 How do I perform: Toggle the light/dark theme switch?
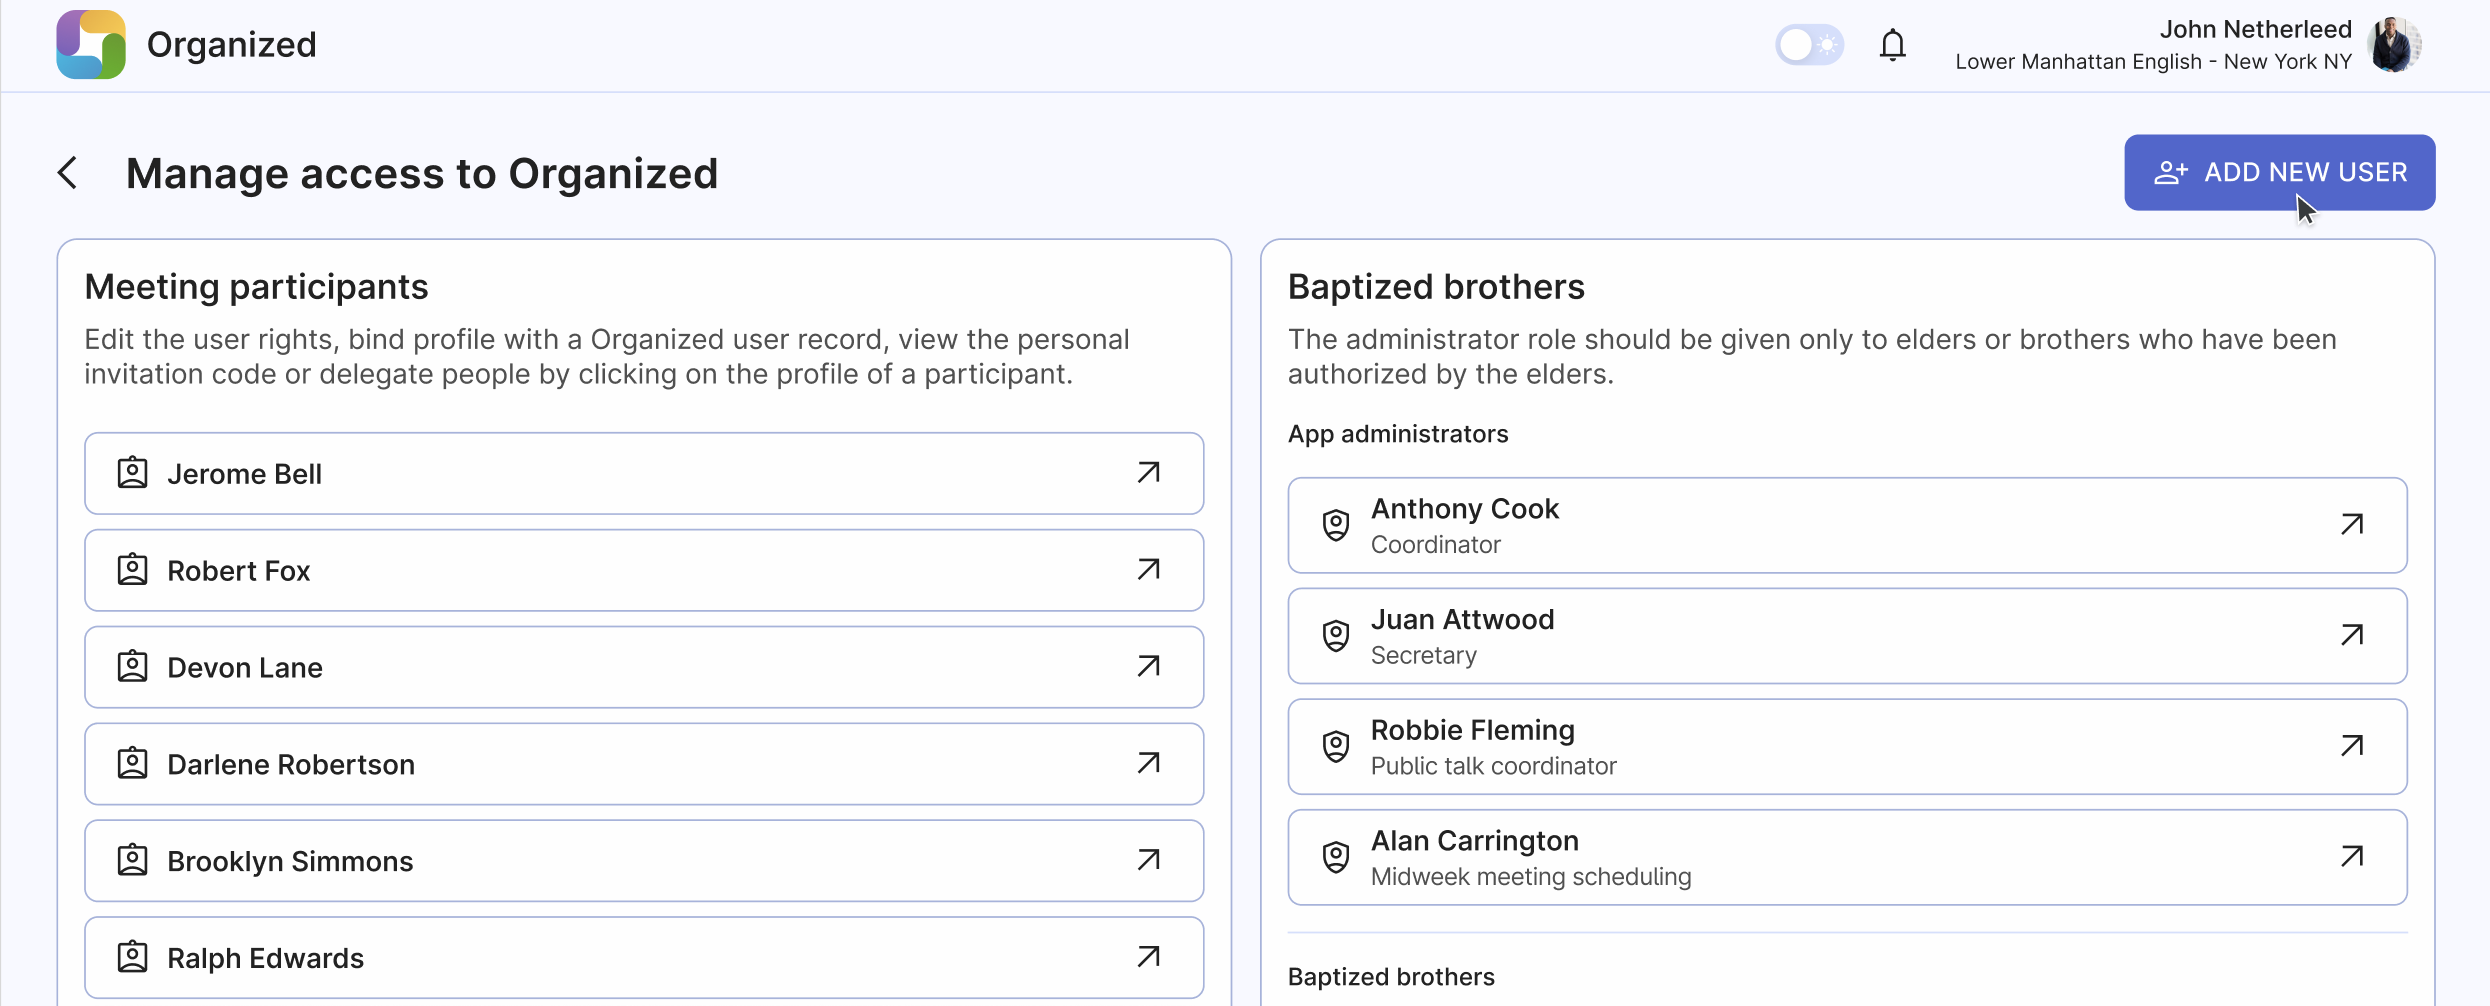[x=1809, y=45]
